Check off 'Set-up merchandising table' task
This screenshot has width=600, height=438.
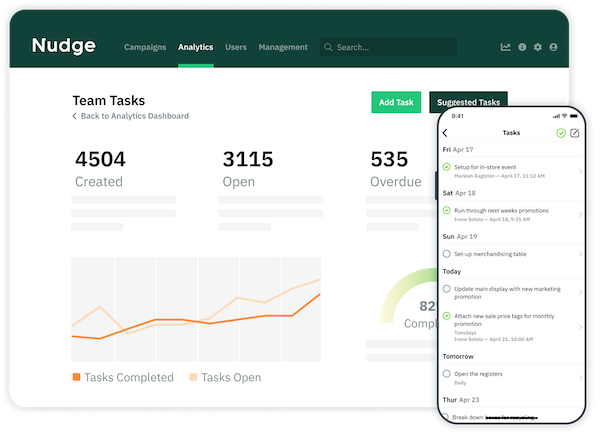(446, 254)
